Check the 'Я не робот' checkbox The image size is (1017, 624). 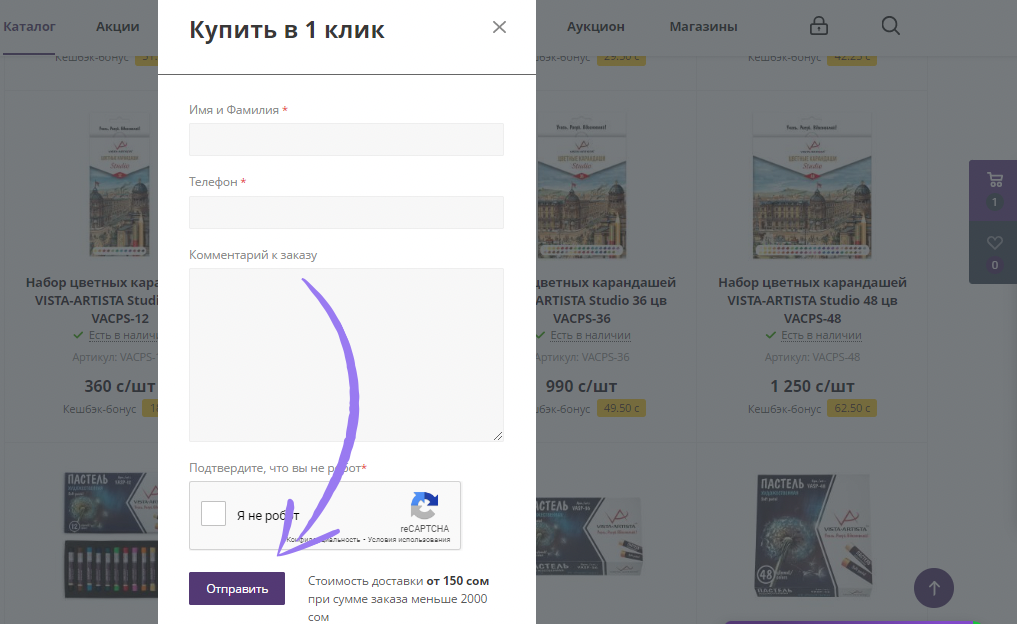[x=214, y=514]
